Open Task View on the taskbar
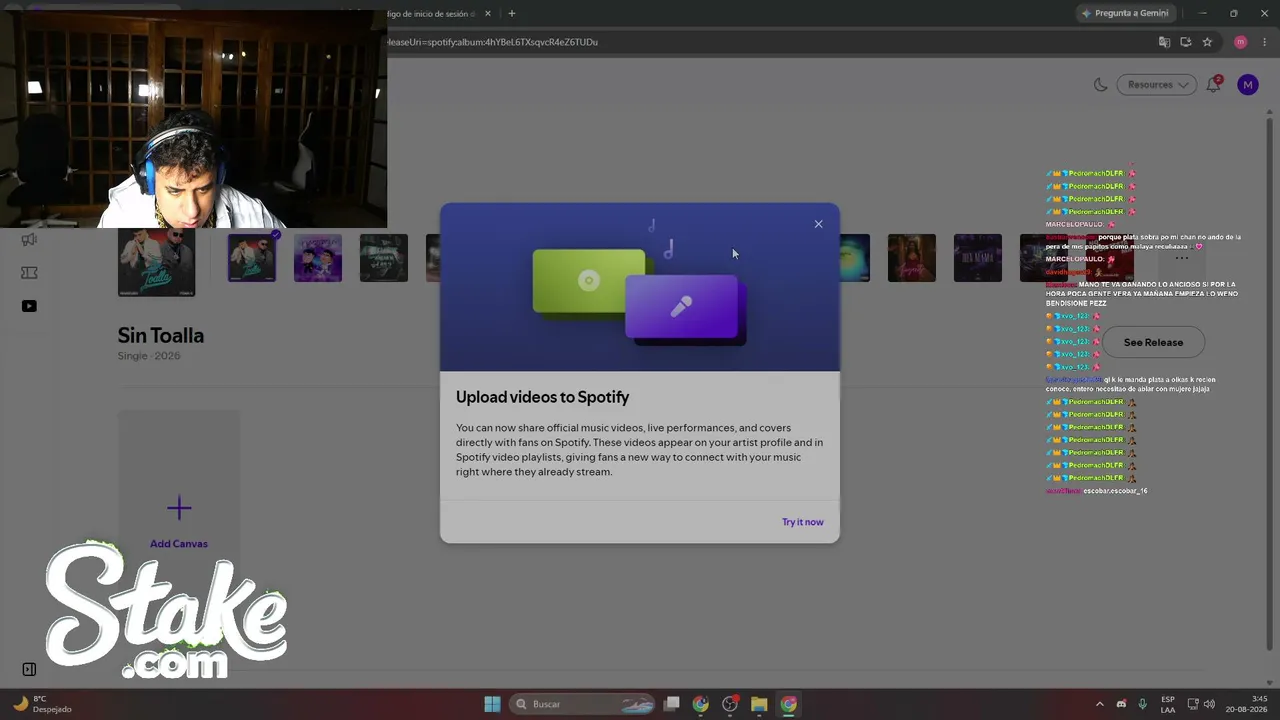The width and height of the screenshot is (1280, 720). click(x=672, y=704)
